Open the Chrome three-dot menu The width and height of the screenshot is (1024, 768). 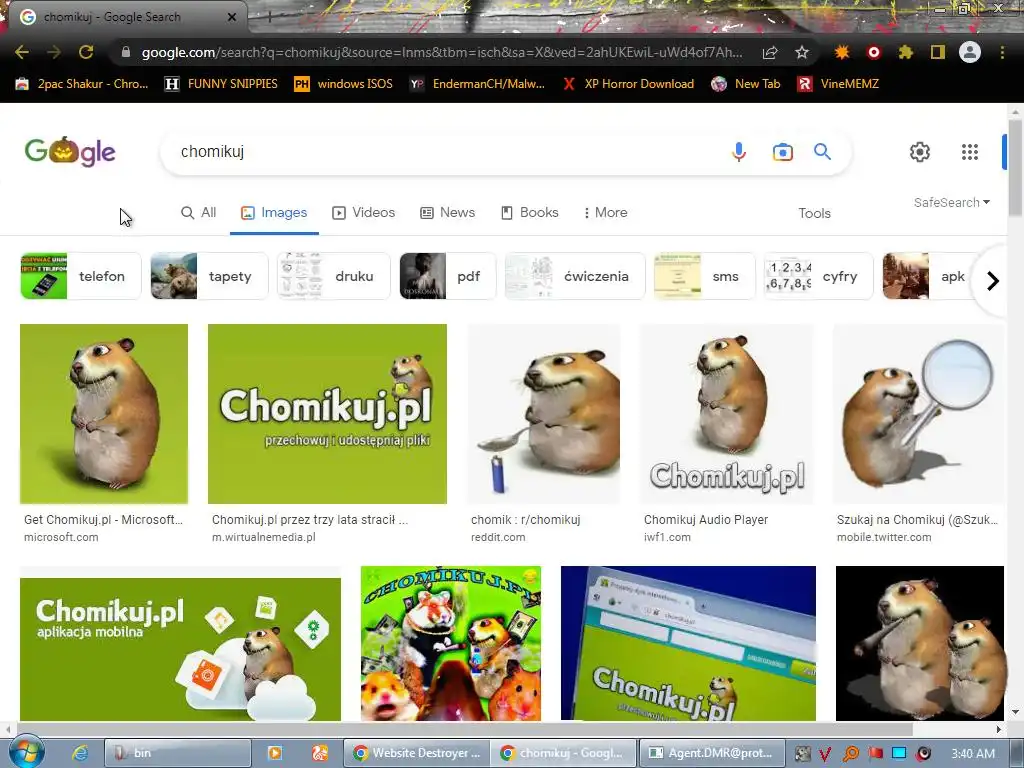[x=1002, y=52]
